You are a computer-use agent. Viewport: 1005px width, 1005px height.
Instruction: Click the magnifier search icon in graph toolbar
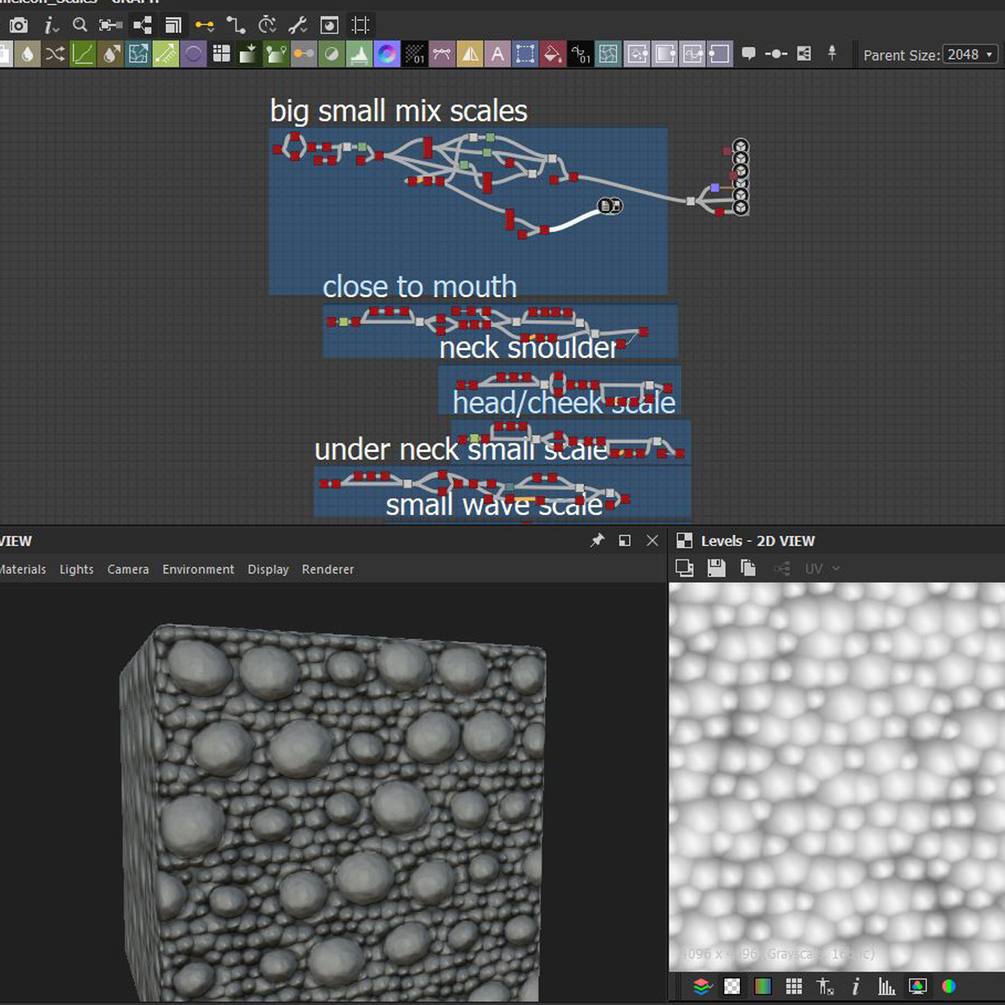pyautogui.click(x=80, y=25)
